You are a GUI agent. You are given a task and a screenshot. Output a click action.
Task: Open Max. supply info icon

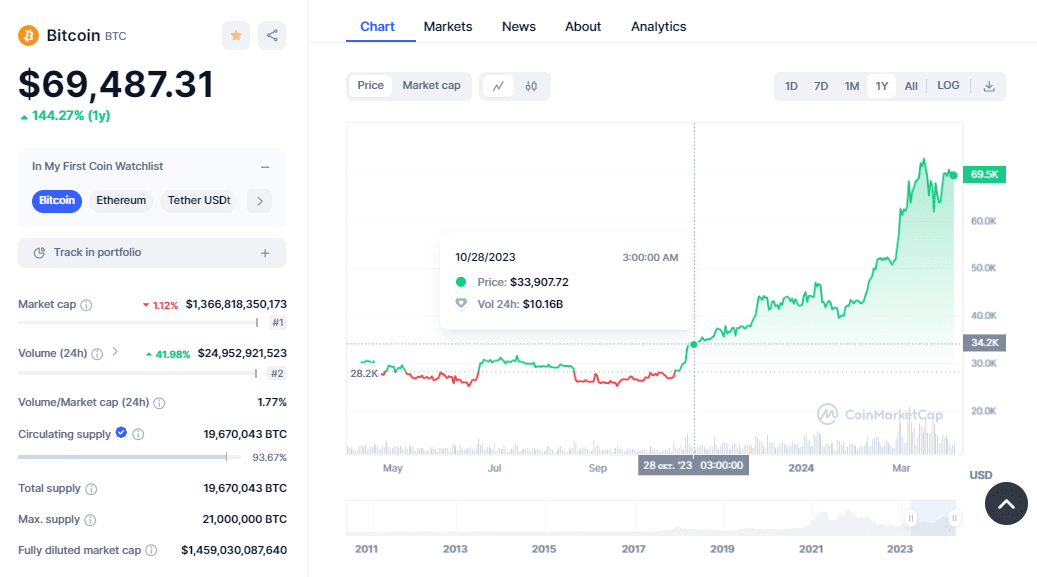pyautogui.click(x=90, y=520)
